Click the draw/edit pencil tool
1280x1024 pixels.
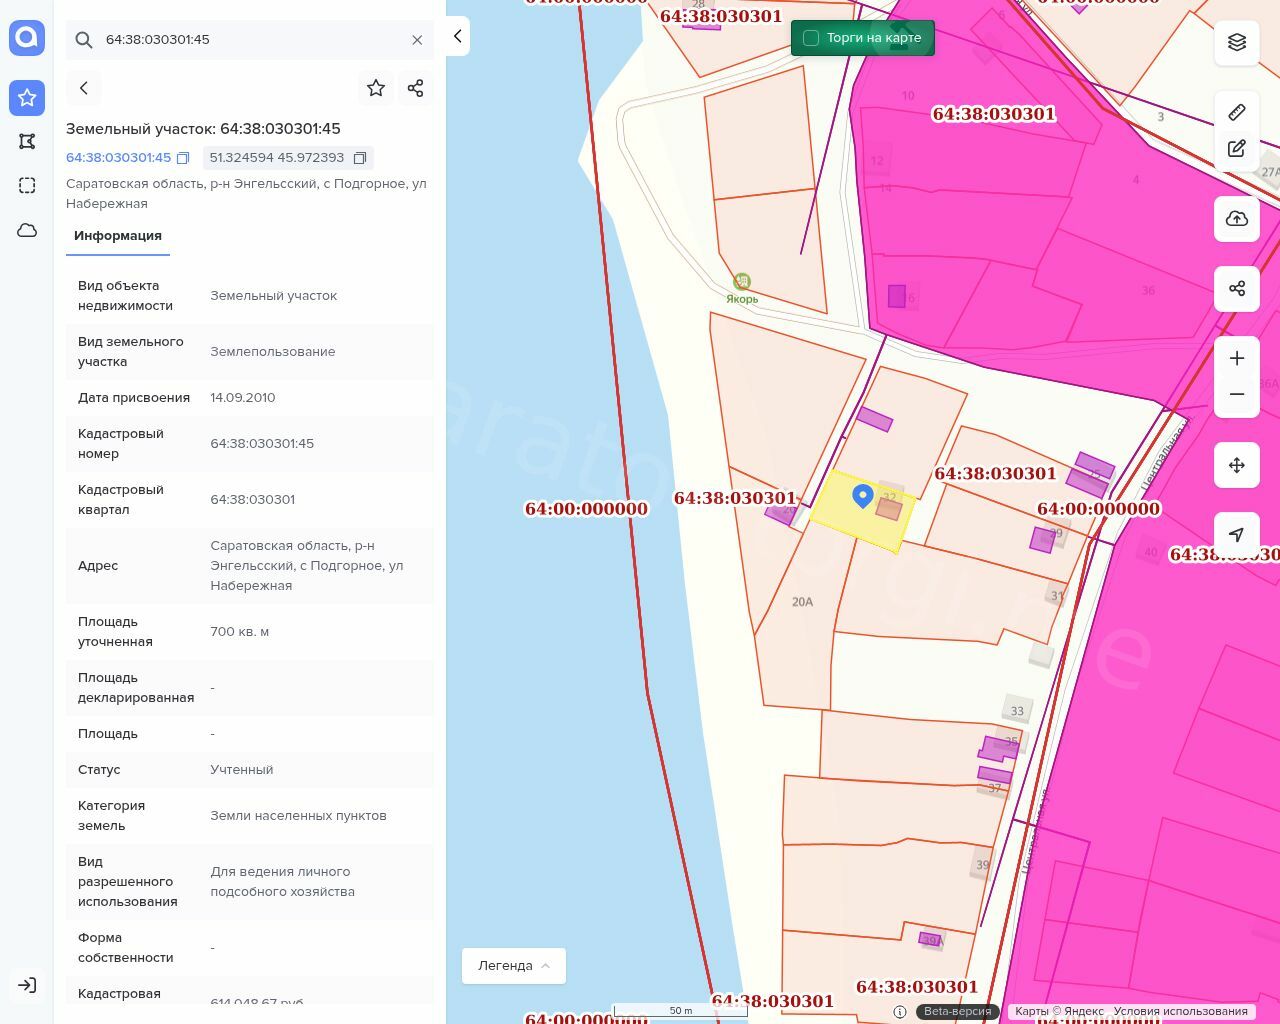[x=1237, y=148]
